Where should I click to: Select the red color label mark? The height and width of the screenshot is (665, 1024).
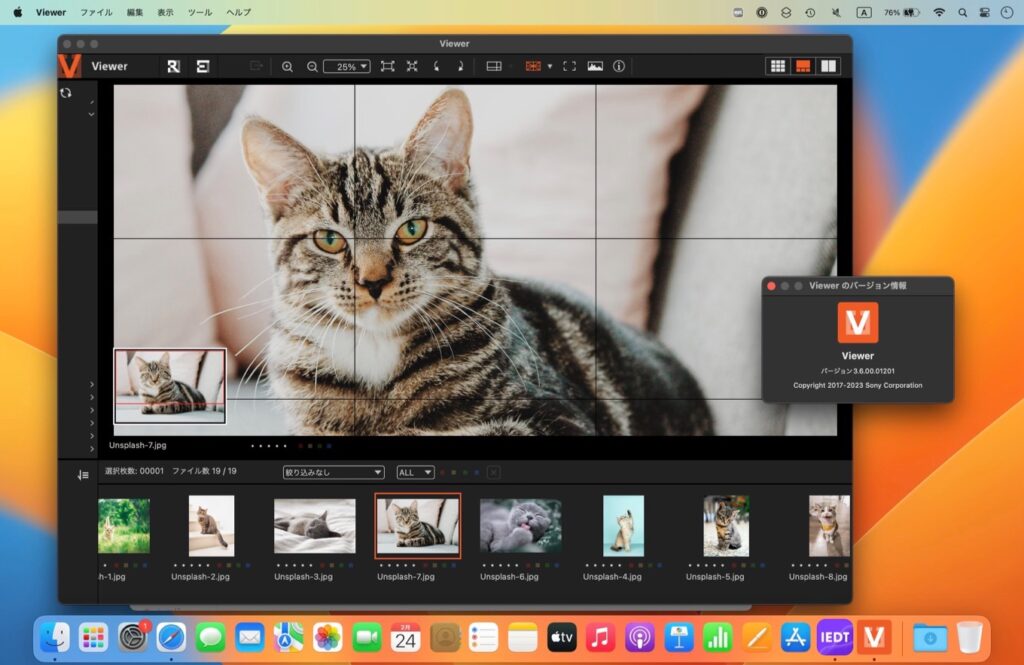click(x=443, y=472)
